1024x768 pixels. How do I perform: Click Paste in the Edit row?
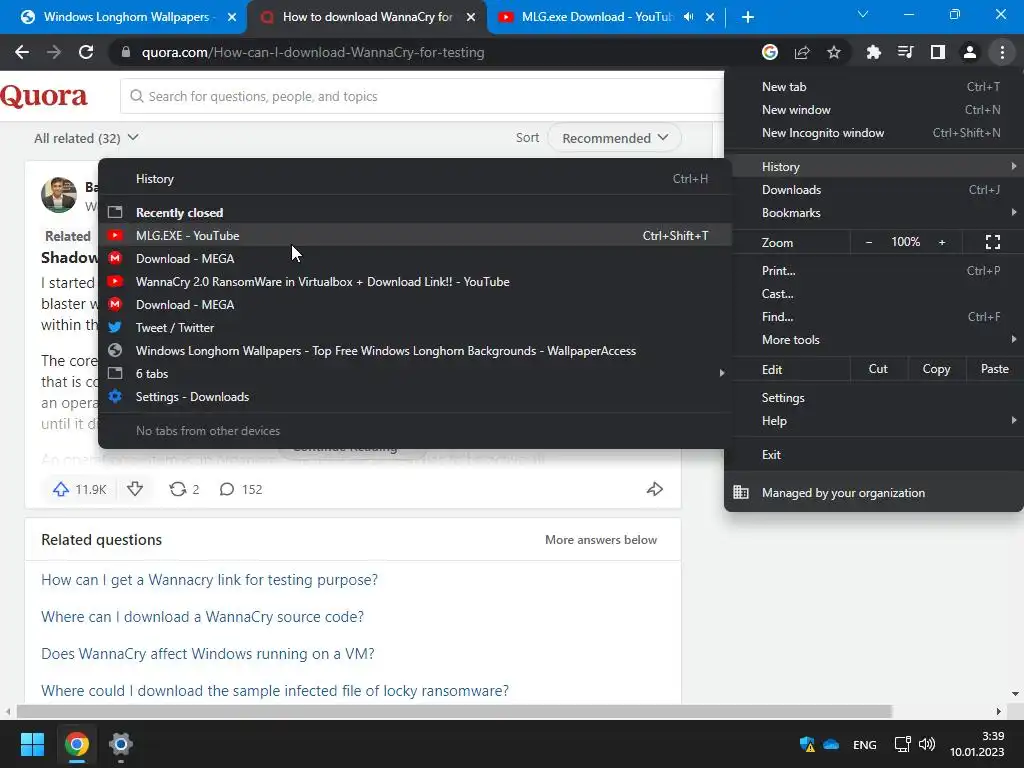pyautogui.click(x=994, y=369)
